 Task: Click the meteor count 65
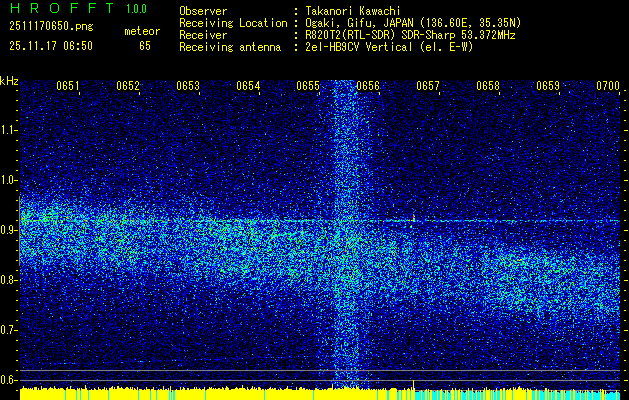(145, 46)
